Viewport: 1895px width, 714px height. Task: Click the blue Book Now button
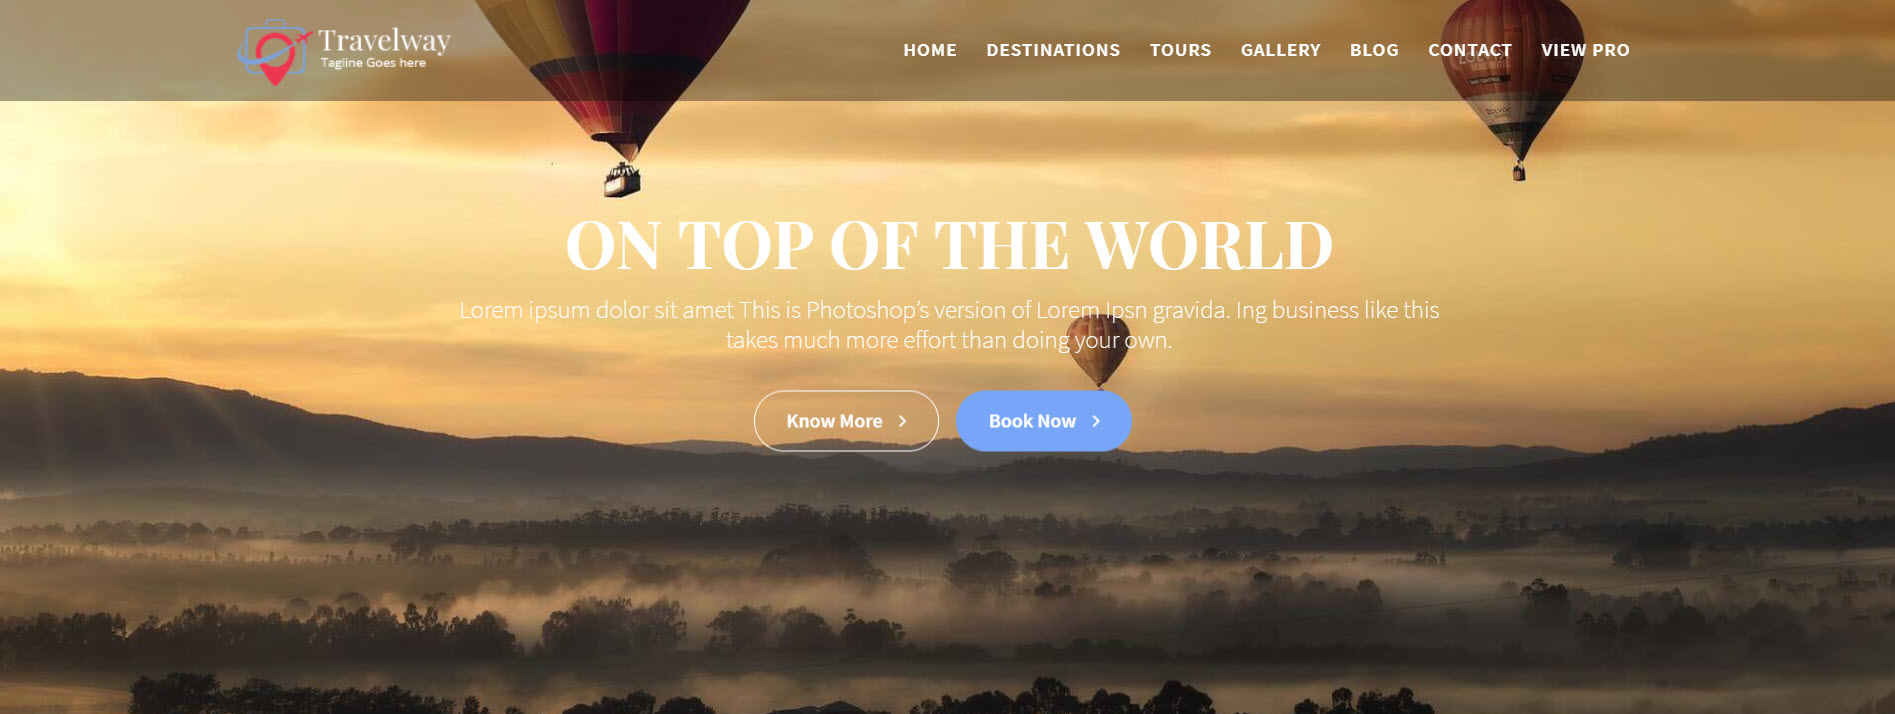point(1043,421)
